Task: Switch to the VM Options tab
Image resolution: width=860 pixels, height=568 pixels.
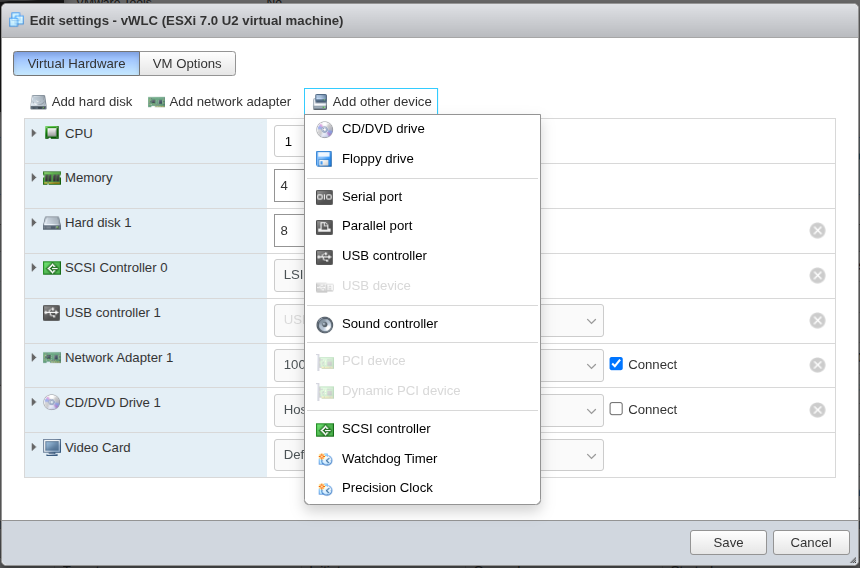Action: pyautogui.click(x=187, y=64)
